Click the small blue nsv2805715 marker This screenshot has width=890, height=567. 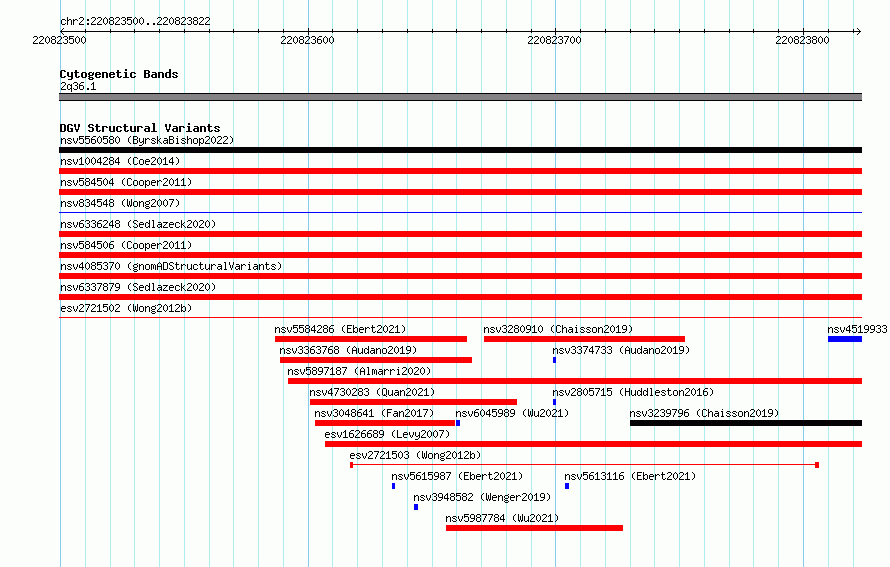555,402
